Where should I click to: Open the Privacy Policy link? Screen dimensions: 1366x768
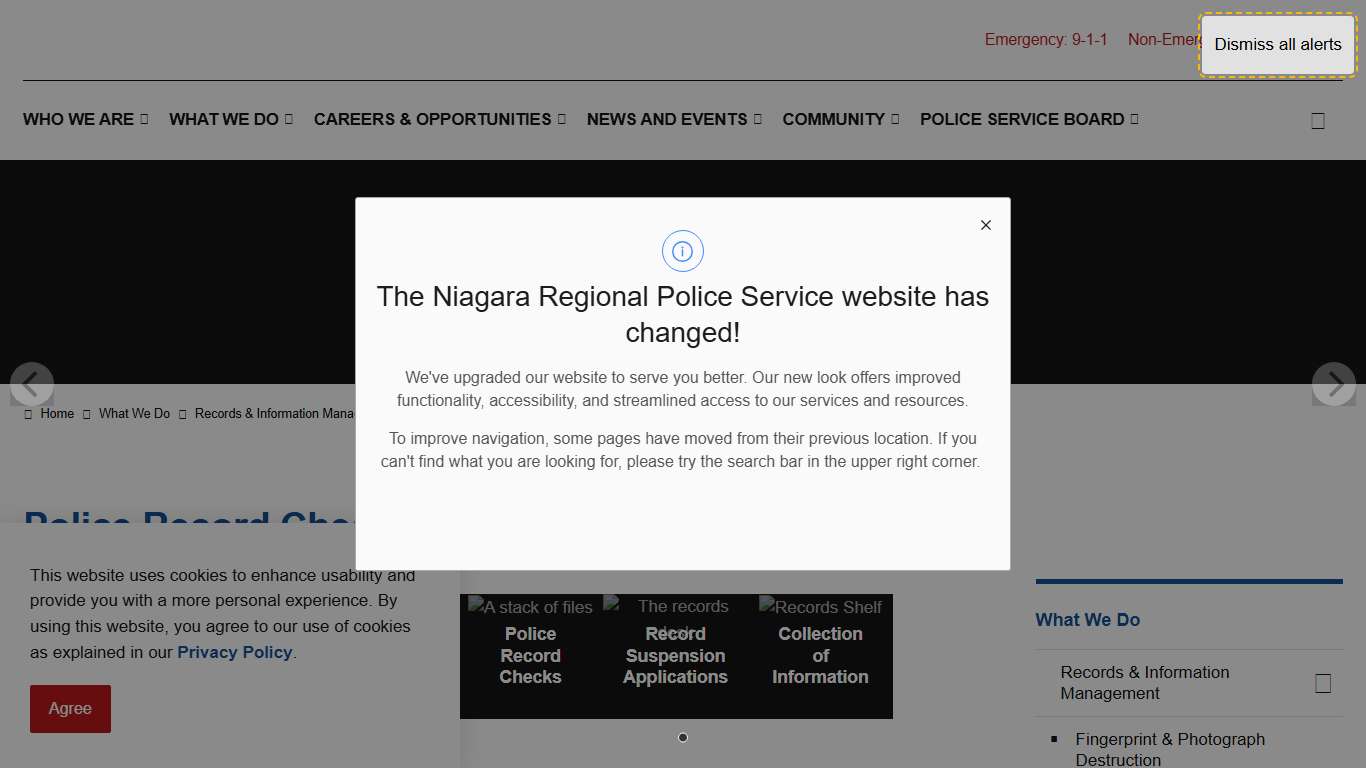(234, 652)
